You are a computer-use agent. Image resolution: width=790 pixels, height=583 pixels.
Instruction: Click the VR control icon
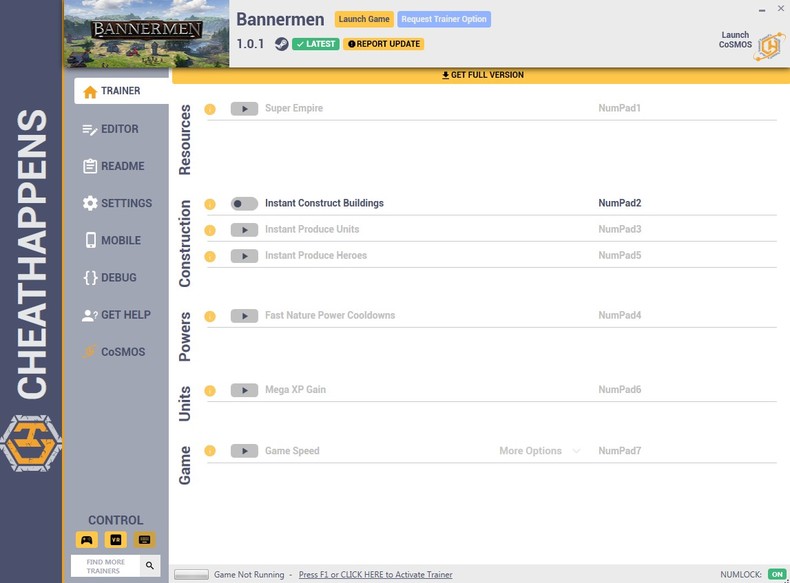116,540
